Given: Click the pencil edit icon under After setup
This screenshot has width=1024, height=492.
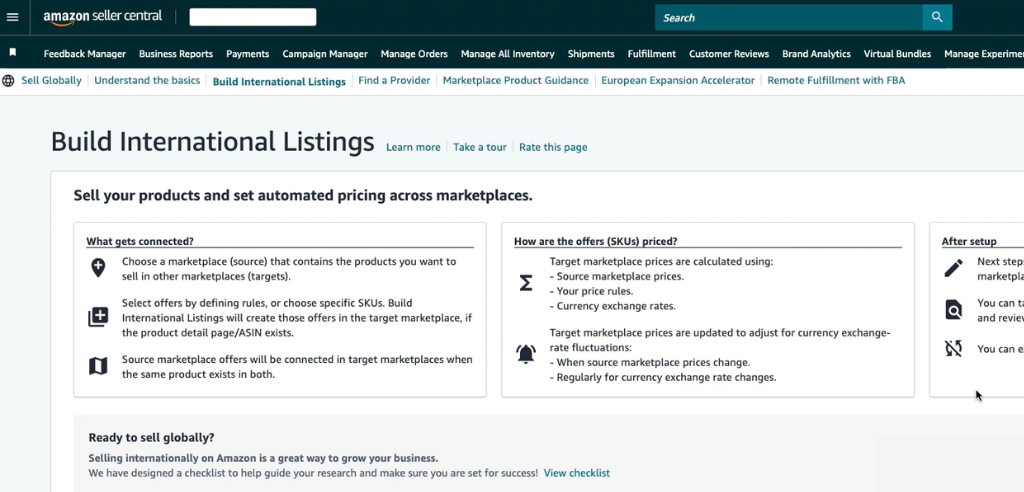Looking at the screenshot, I should pyautogui.click(x=953, y=268).
